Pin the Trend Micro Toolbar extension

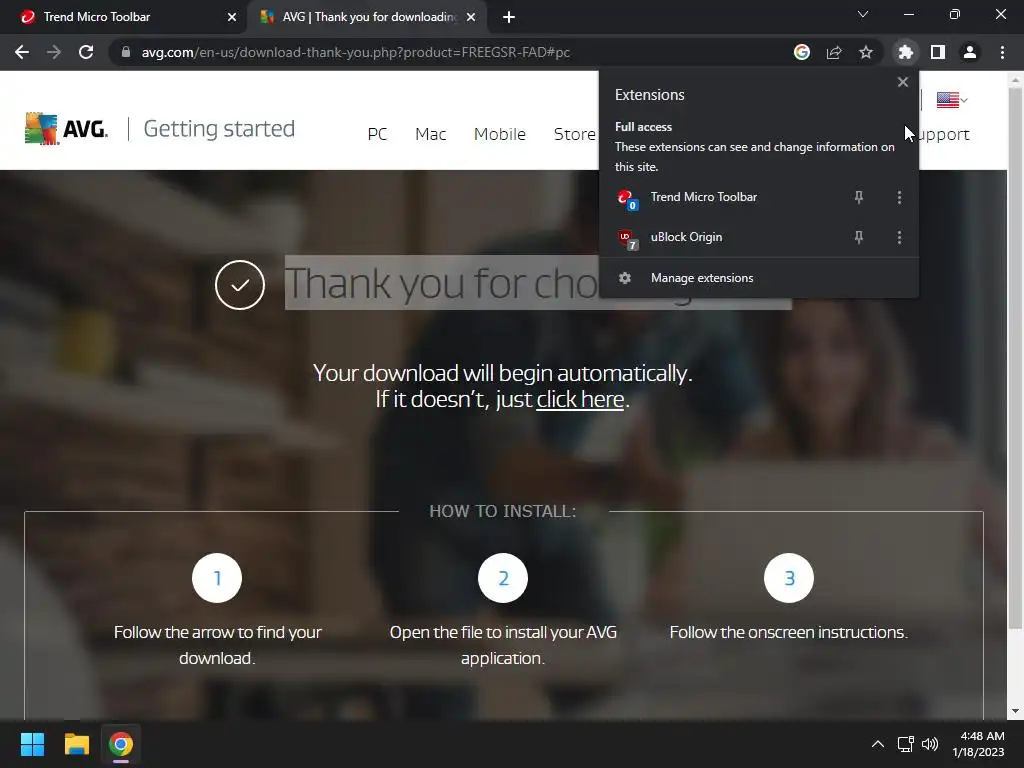click(x=859, y=197)
